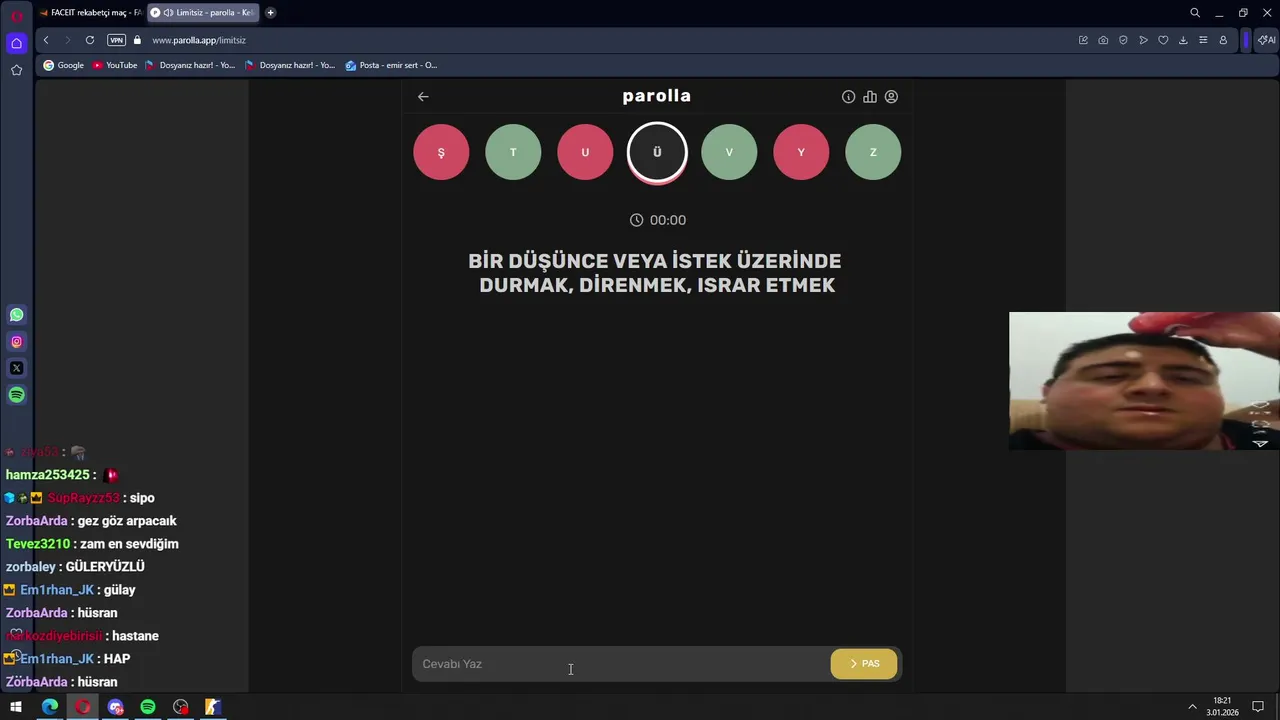Open the downloads icon
The width and height of the screenshot is (1280, 720).
pos(1183,40)
